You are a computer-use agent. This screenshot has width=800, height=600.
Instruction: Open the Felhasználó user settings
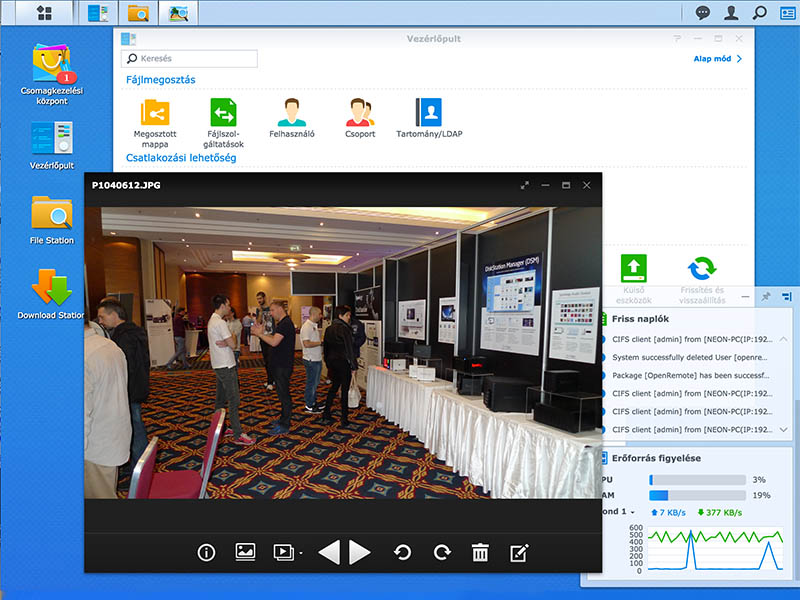click(x=292, y=119)
